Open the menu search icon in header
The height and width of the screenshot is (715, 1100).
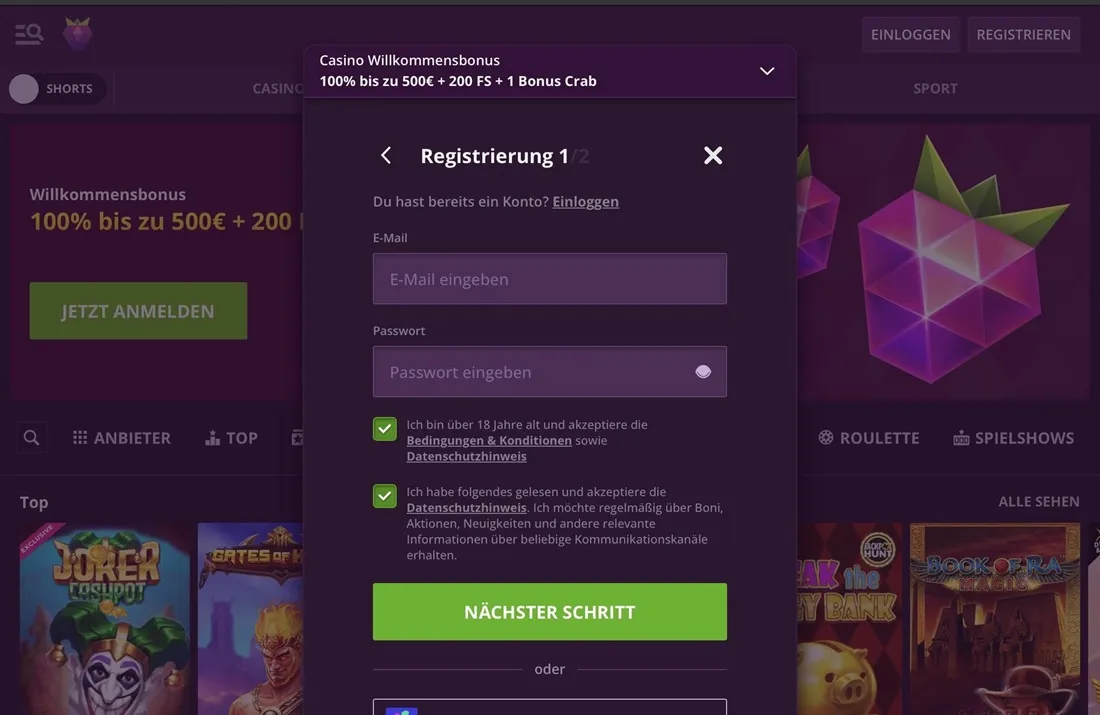click(29, 35)
